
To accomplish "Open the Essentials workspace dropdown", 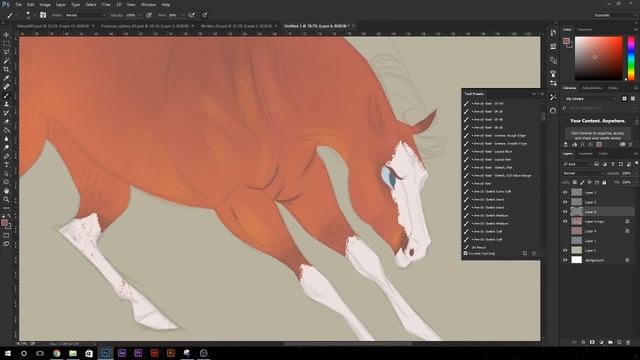I will (614, 15).
